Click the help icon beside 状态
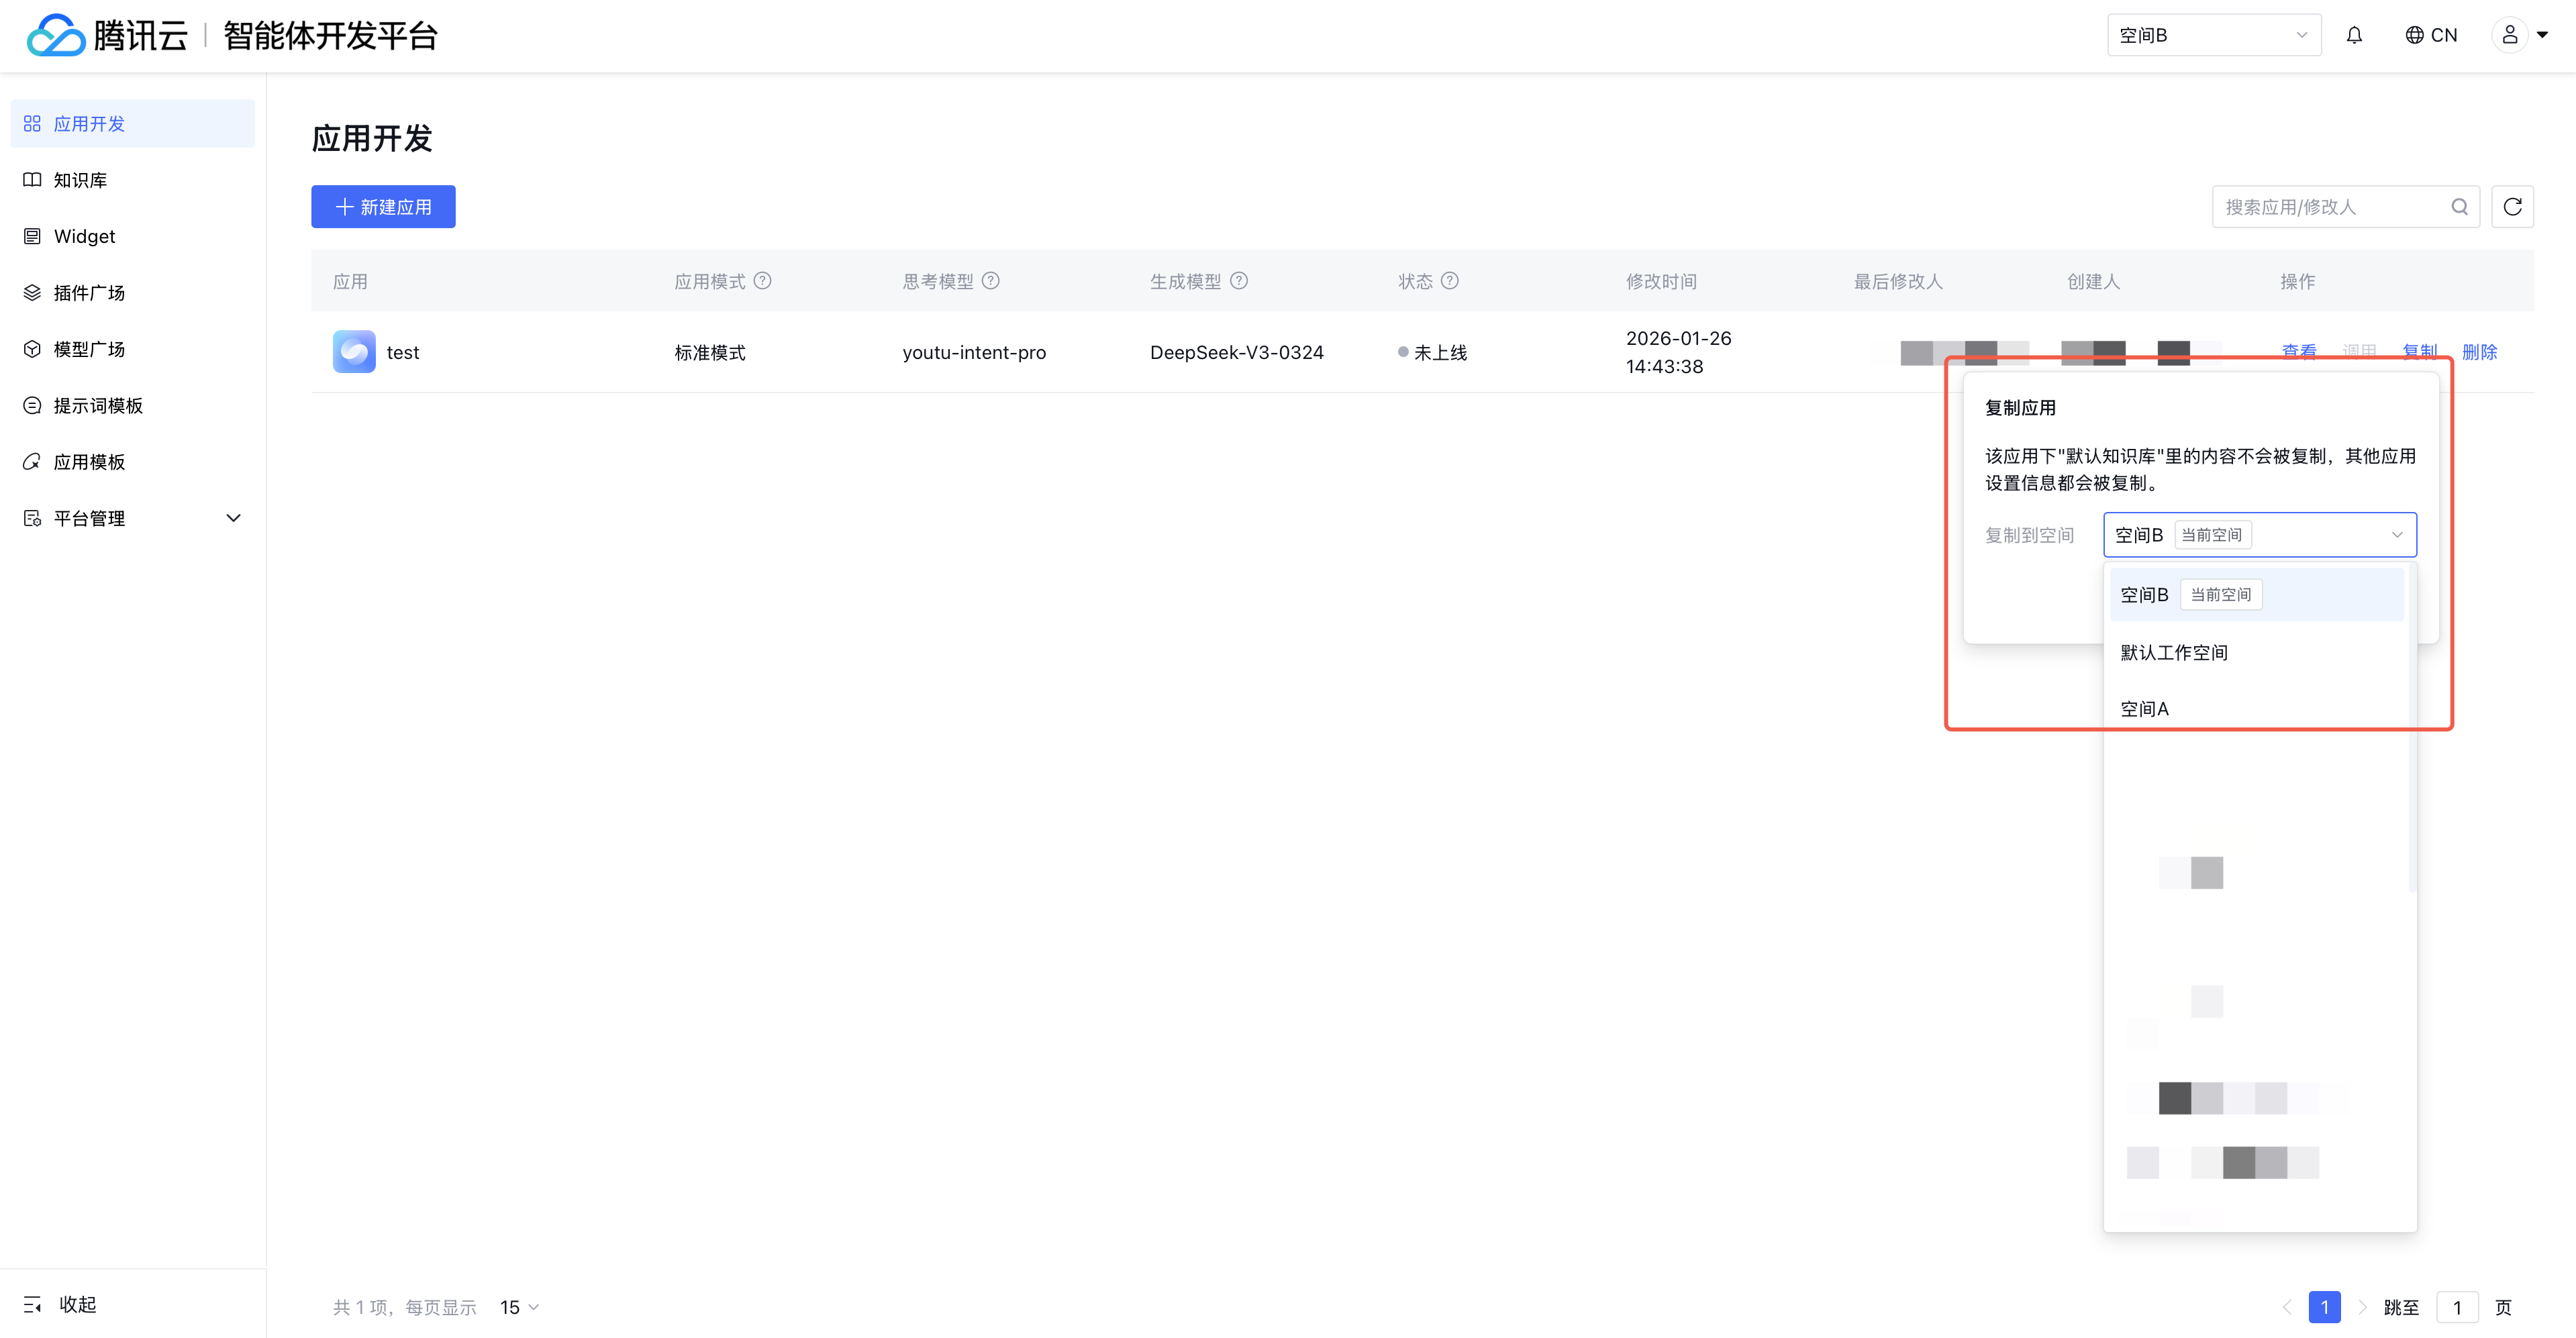Screen dimensions: 2576x1338 pyautogui.click(x=1450, y=281)
